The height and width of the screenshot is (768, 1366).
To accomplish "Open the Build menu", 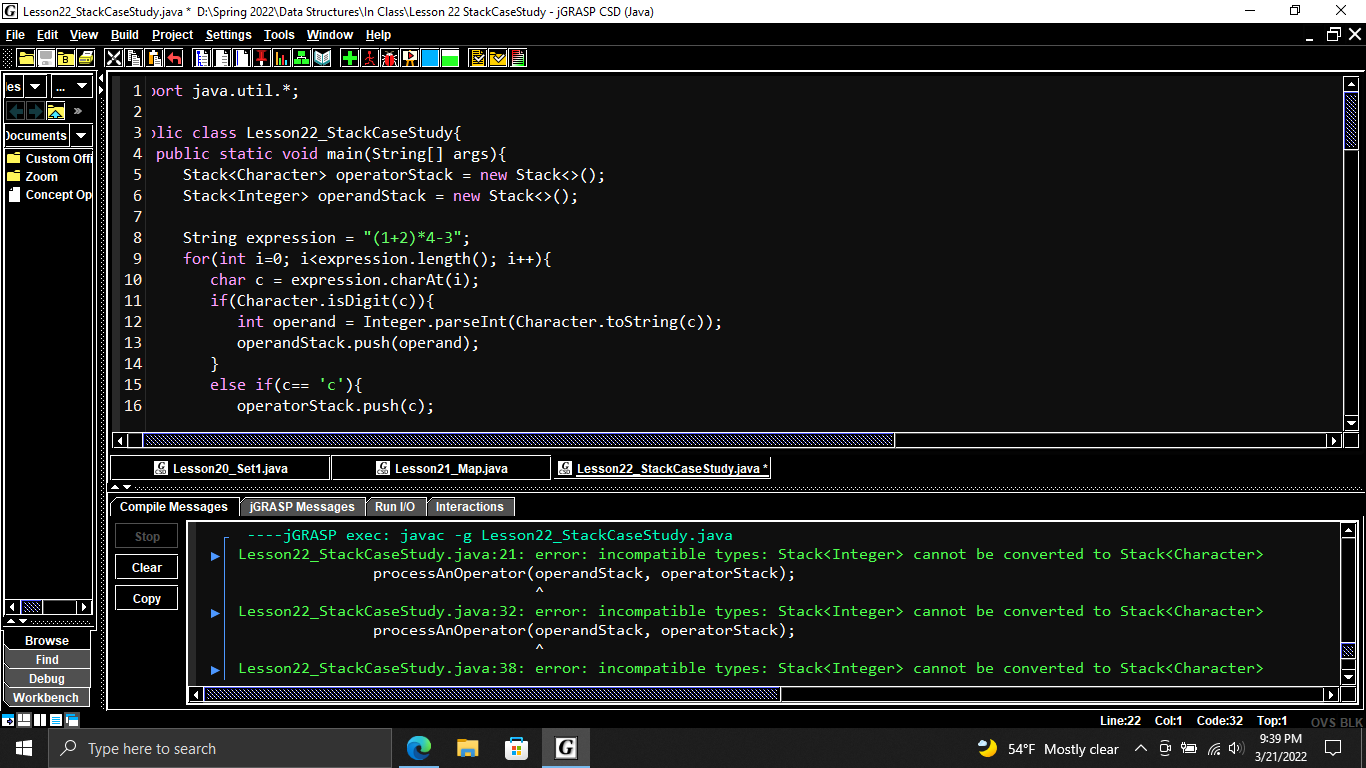I will click(x=125, y=35).
